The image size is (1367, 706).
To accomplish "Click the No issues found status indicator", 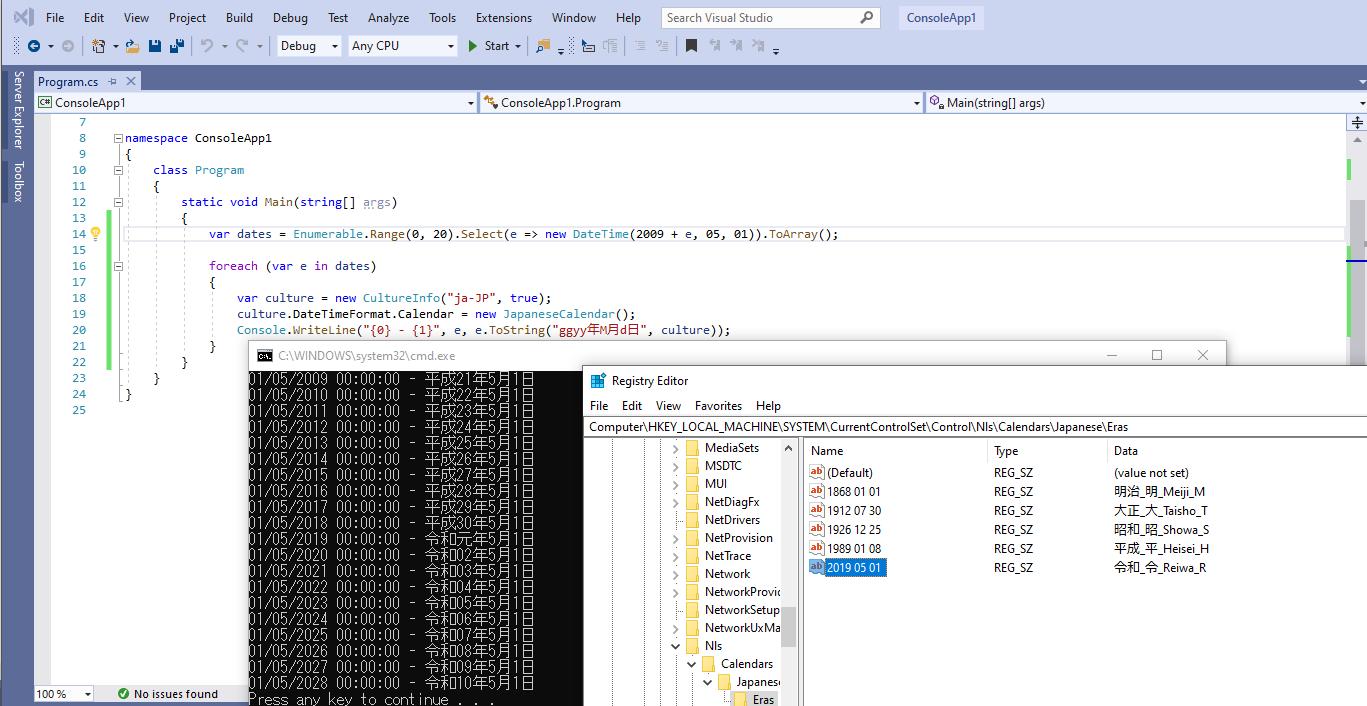I will pyautogui.click(x=167, y=694).
